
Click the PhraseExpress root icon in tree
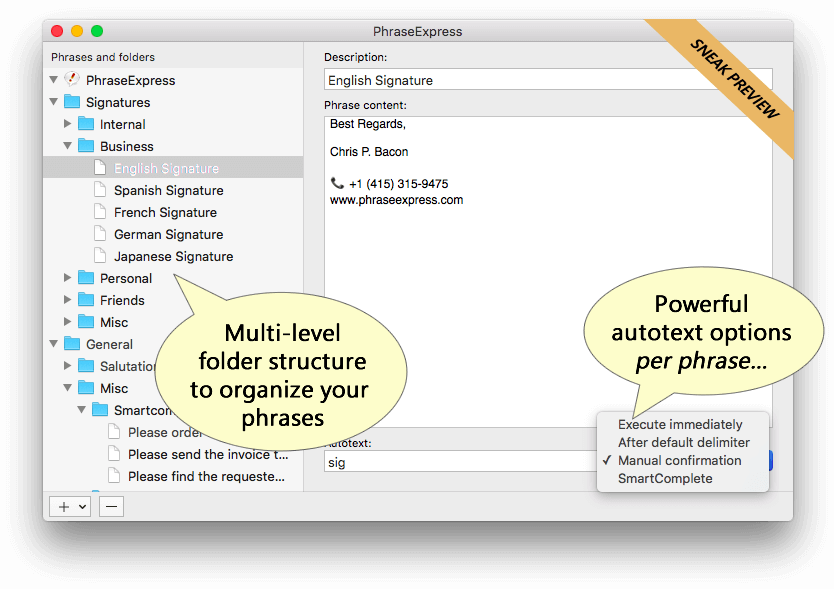[72, 80]
